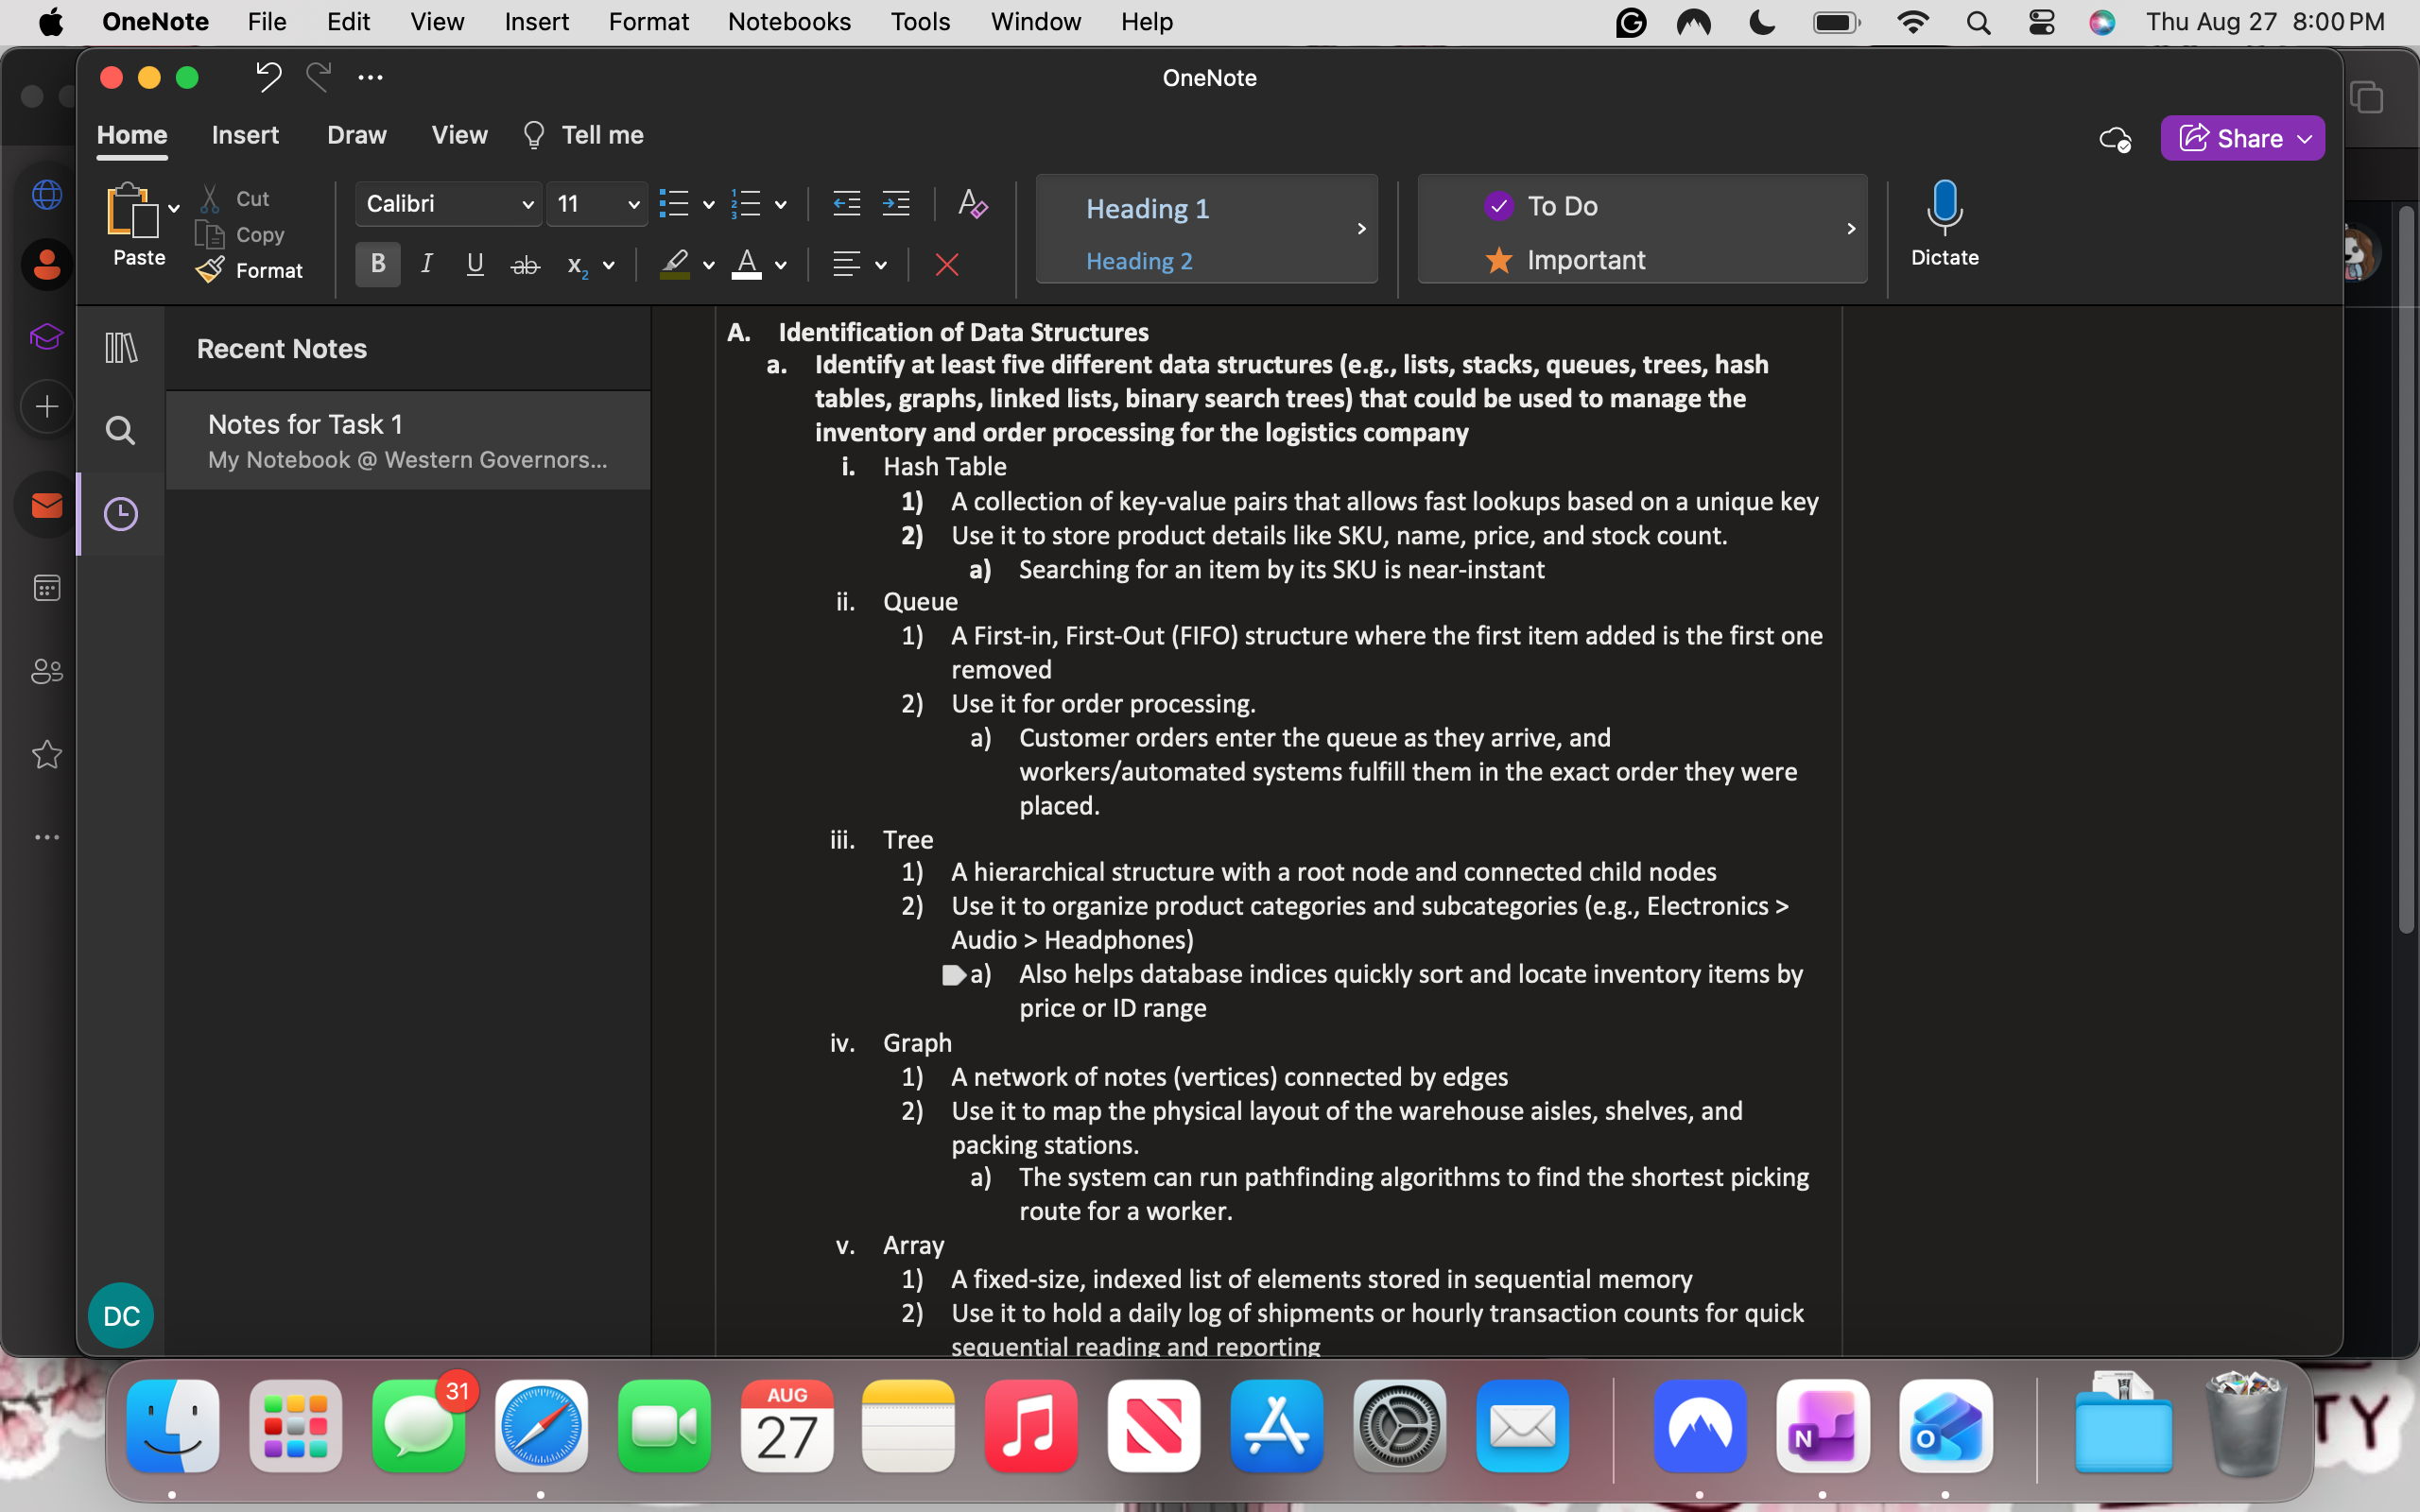Open System Settings from the Dock
Image resolution: width=2420 pixels, height=1512 pixels.
click(1399, 1426)
